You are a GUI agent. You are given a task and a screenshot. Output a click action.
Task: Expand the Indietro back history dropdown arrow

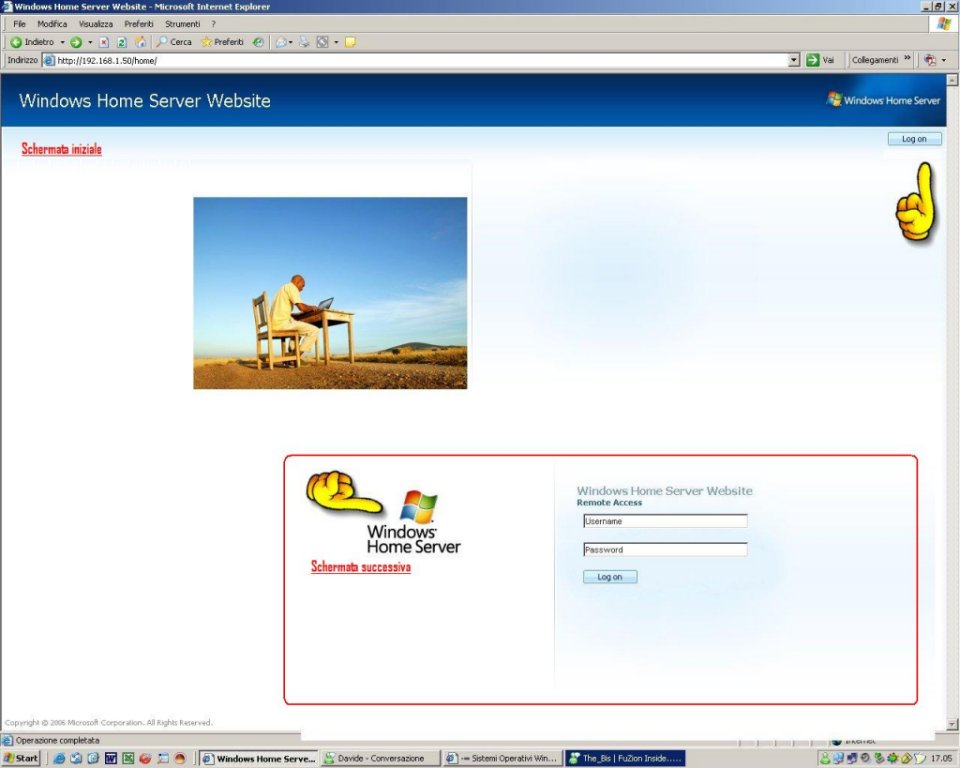pos(62,42)
